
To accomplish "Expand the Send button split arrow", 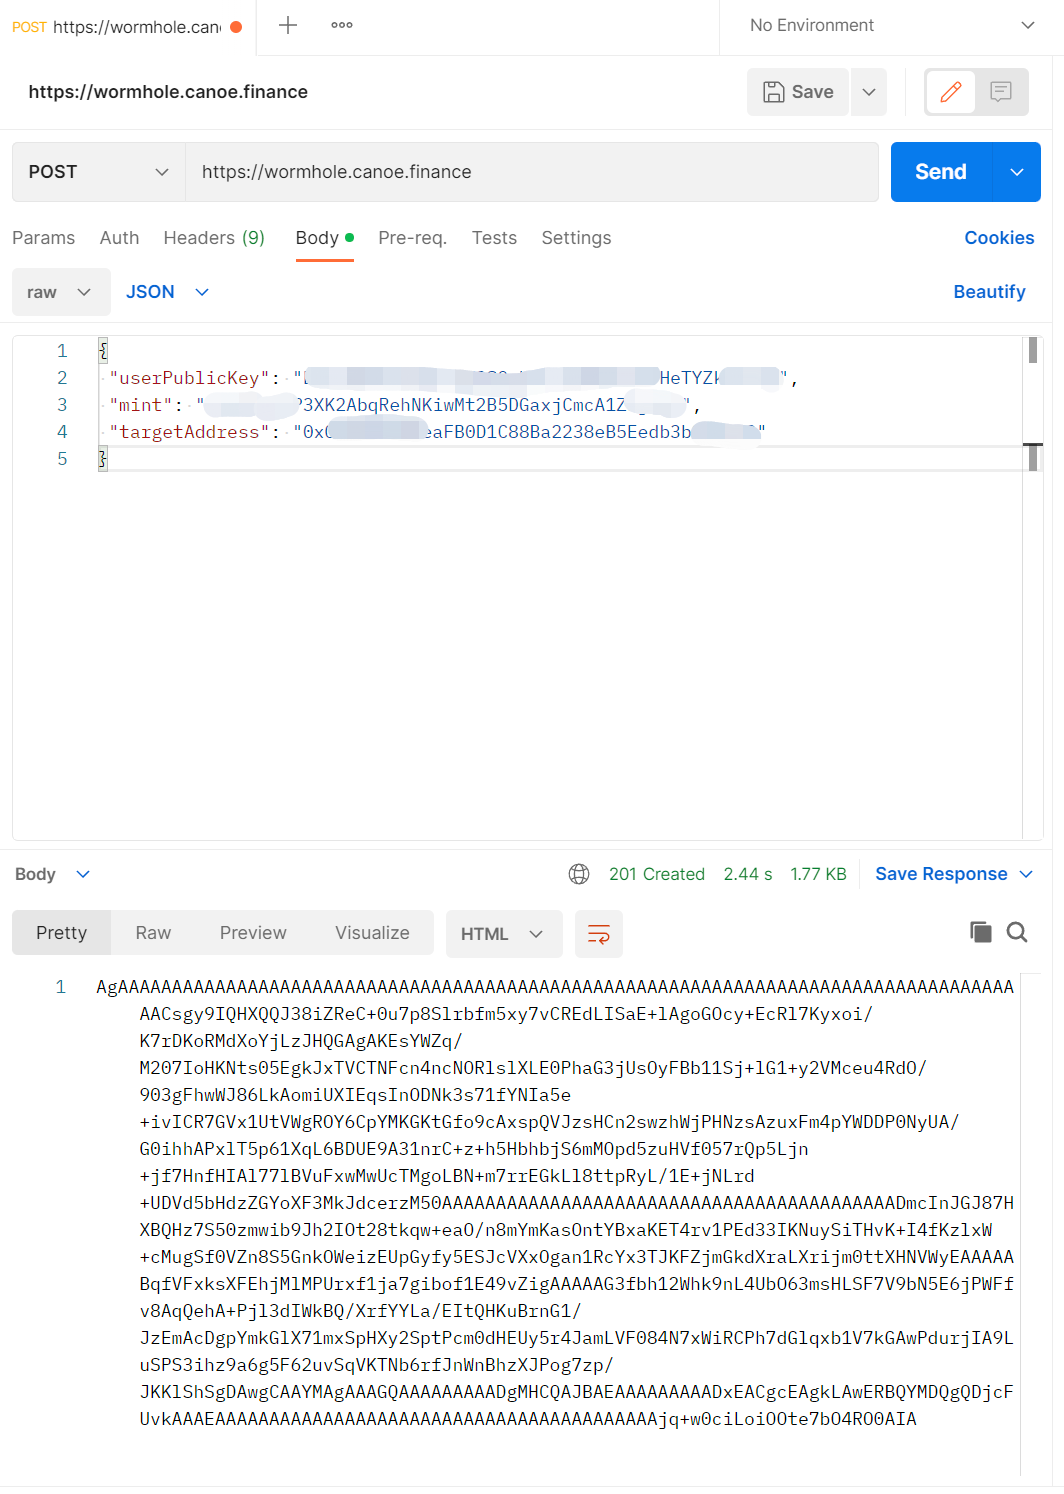I will 1016,171.
